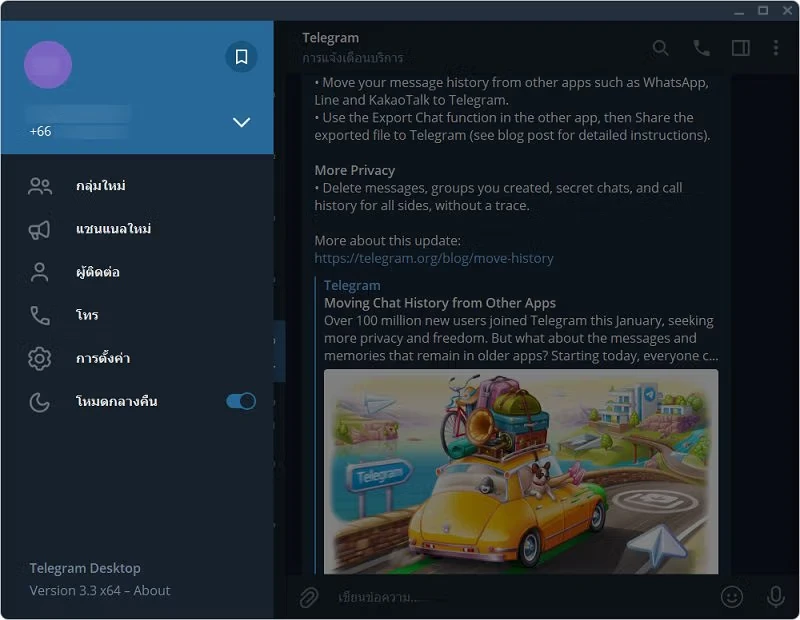
Task: Start a call with phone icon
Action: pyautogui.click(x=701, y=47)
